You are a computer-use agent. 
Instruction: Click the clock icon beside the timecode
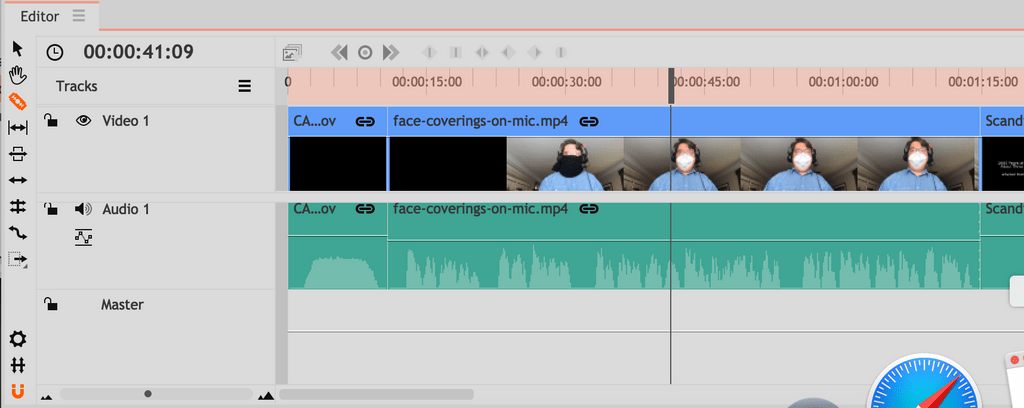pos(56,52)
